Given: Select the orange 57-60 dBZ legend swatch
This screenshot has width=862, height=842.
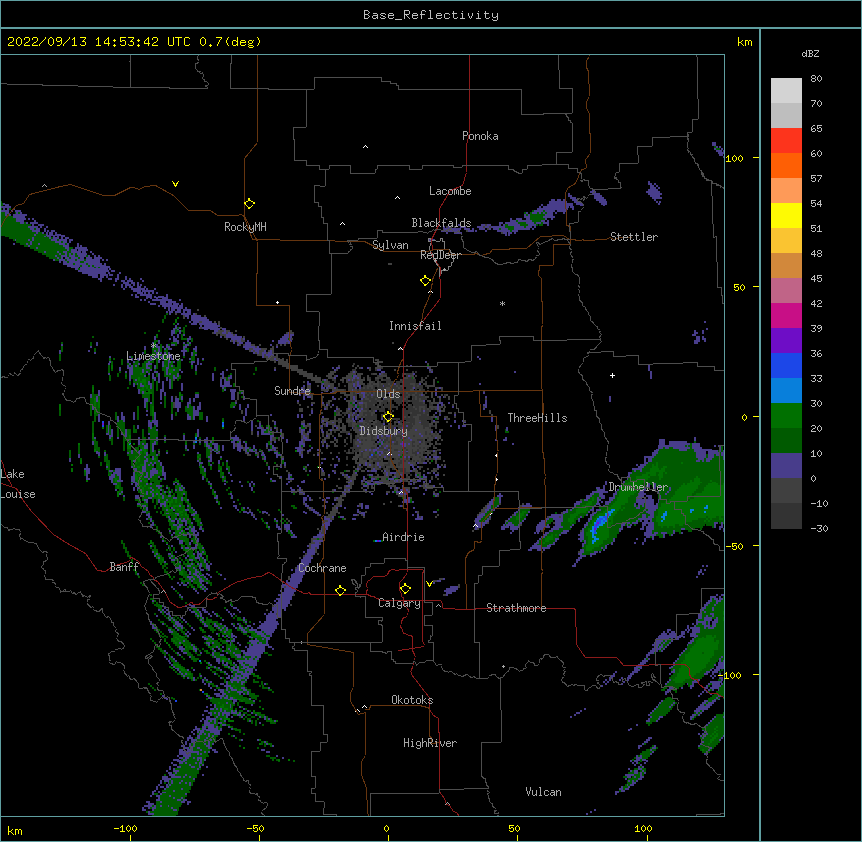Looking at the screenshot, I should click(x=786, y=165).
